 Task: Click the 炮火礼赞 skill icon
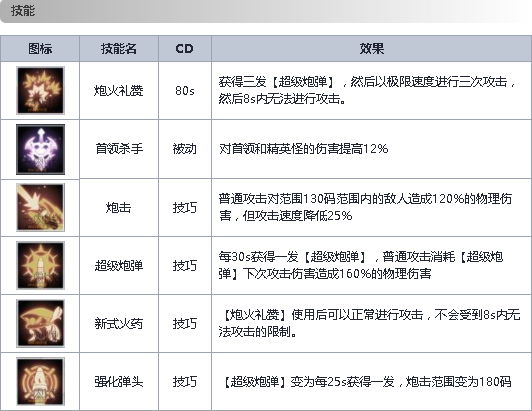click(40, 90)
